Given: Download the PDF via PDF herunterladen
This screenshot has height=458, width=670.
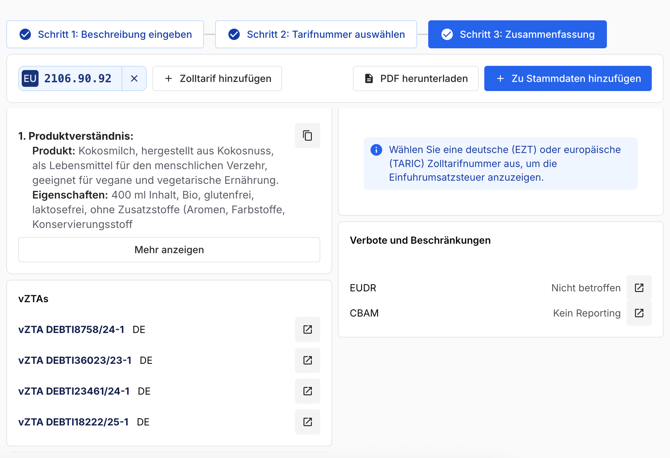Looking at the screenshot, I should (x=415, y=78).
